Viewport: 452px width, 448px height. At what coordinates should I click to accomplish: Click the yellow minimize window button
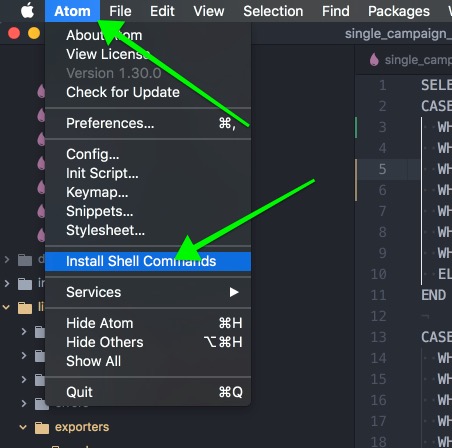(34, 33)
